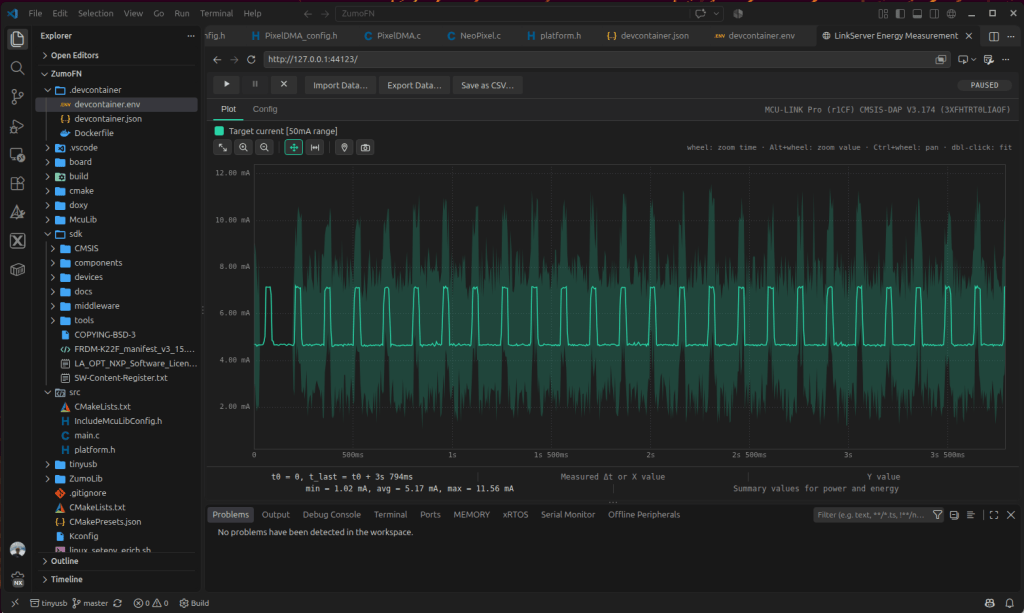1024x613 pixels.
Task: Open the Terminal menu
Action: click(216, 13)
